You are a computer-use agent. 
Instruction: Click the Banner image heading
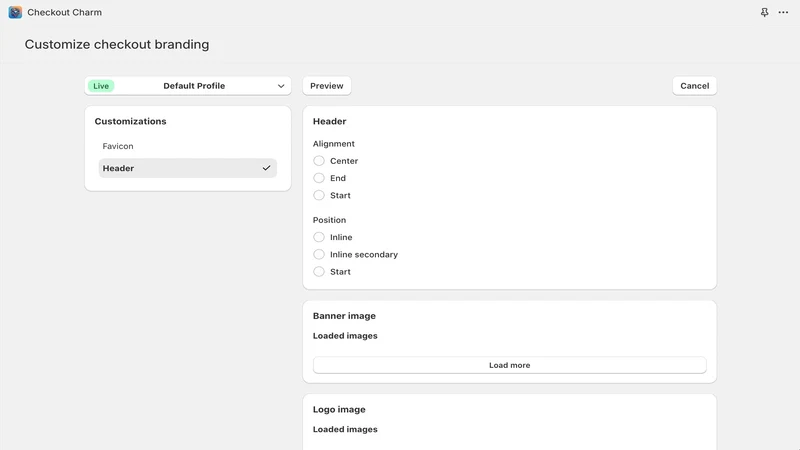344,316
